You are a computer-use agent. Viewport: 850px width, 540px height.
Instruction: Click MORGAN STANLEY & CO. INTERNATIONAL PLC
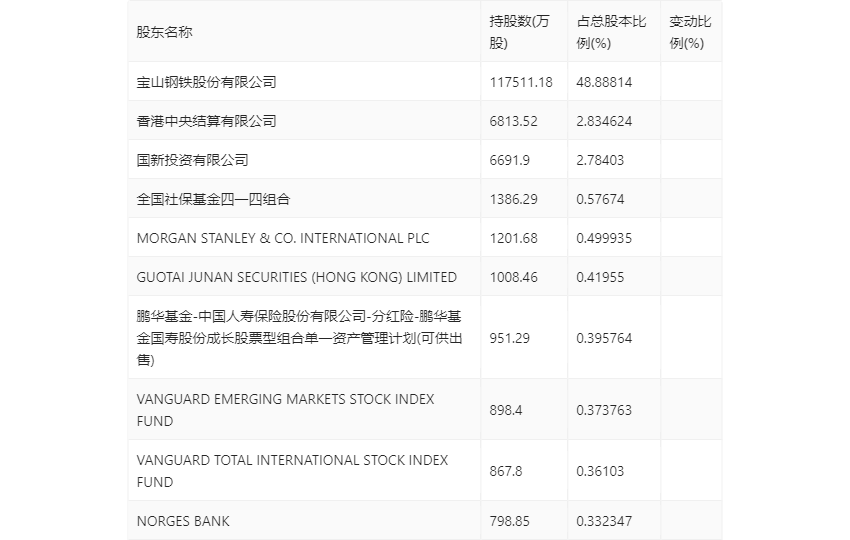click(283, 238)
